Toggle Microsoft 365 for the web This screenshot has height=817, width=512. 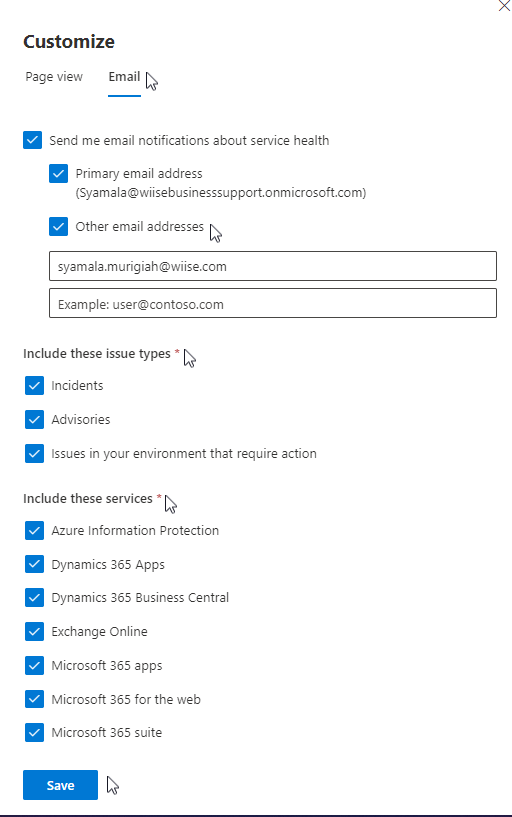click(x=34, y=699)
